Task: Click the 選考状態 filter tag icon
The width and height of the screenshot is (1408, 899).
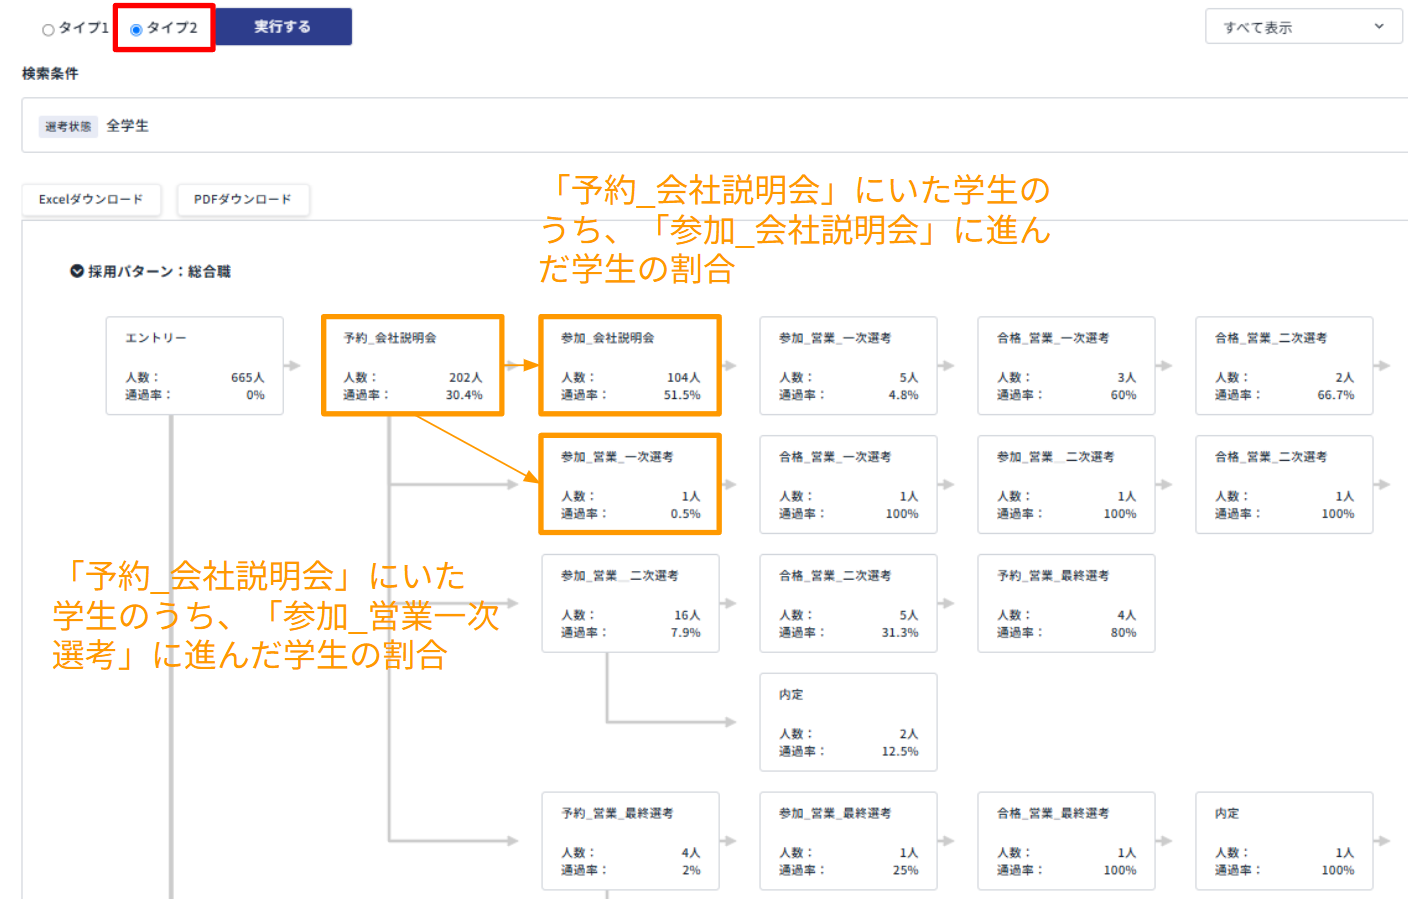Action: (x=67, y=125)
